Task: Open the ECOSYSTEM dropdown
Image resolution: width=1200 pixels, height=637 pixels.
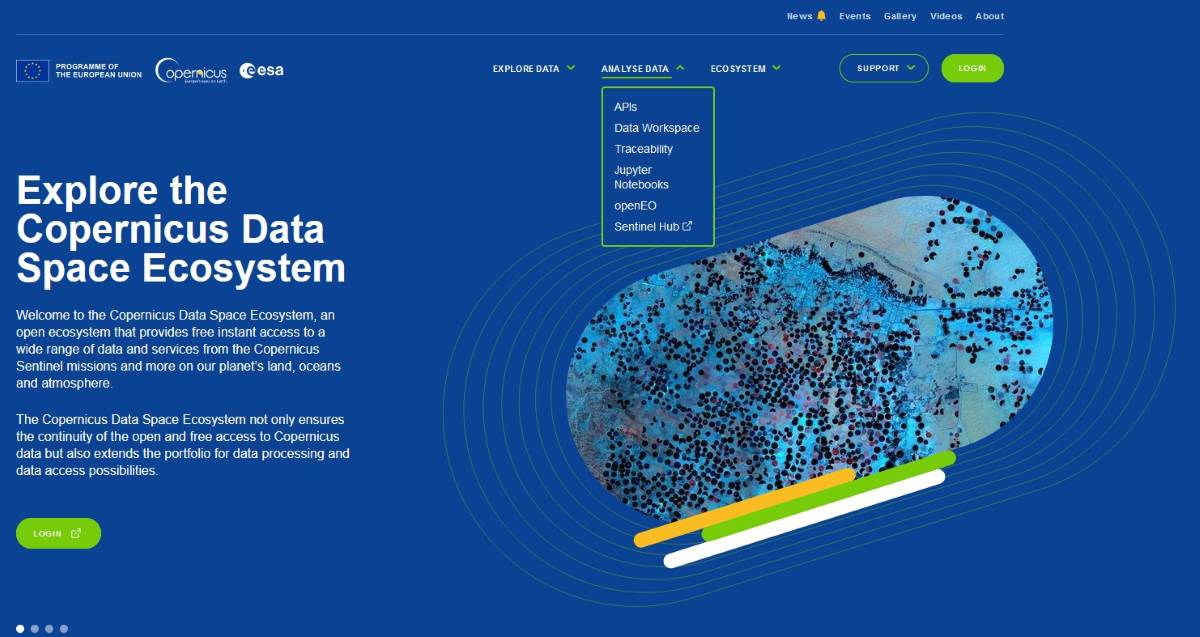Action: tap(744, 68)
